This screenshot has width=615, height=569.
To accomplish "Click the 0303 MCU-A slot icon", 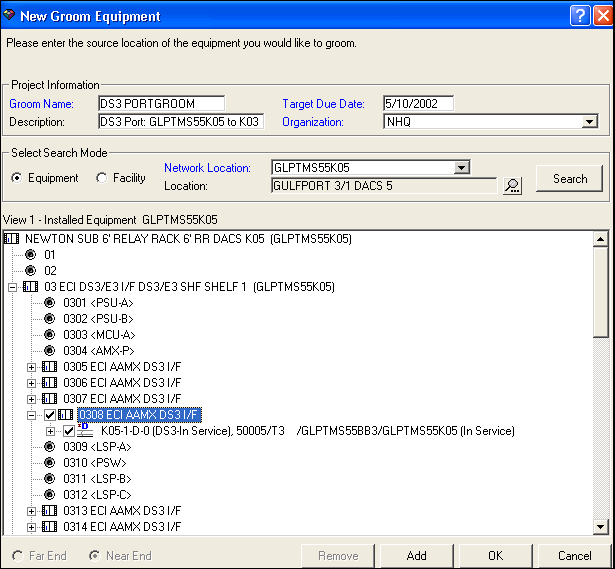I will point(49,334).
